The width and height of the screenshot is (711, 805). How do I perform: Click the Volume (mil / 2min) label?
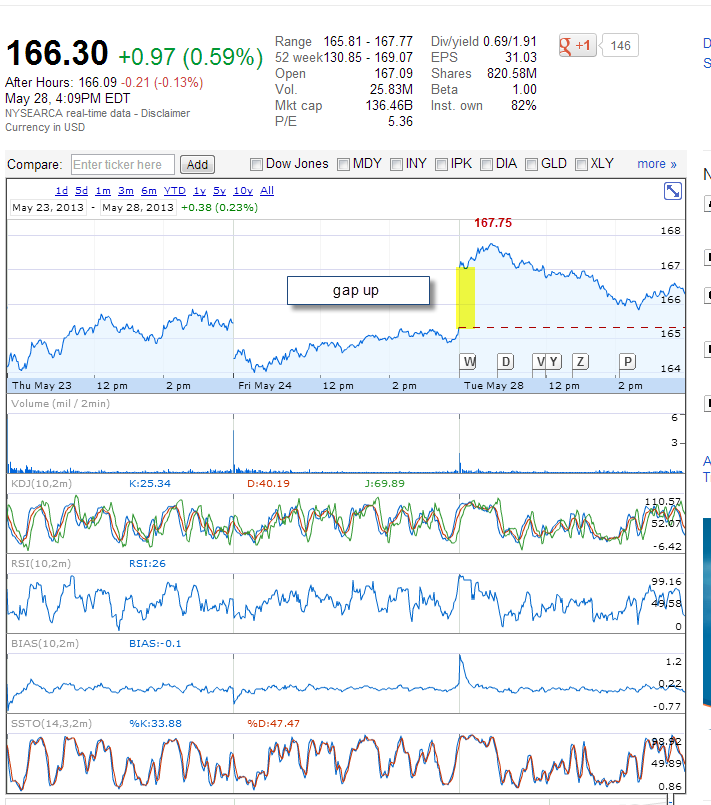pos(61,404)
